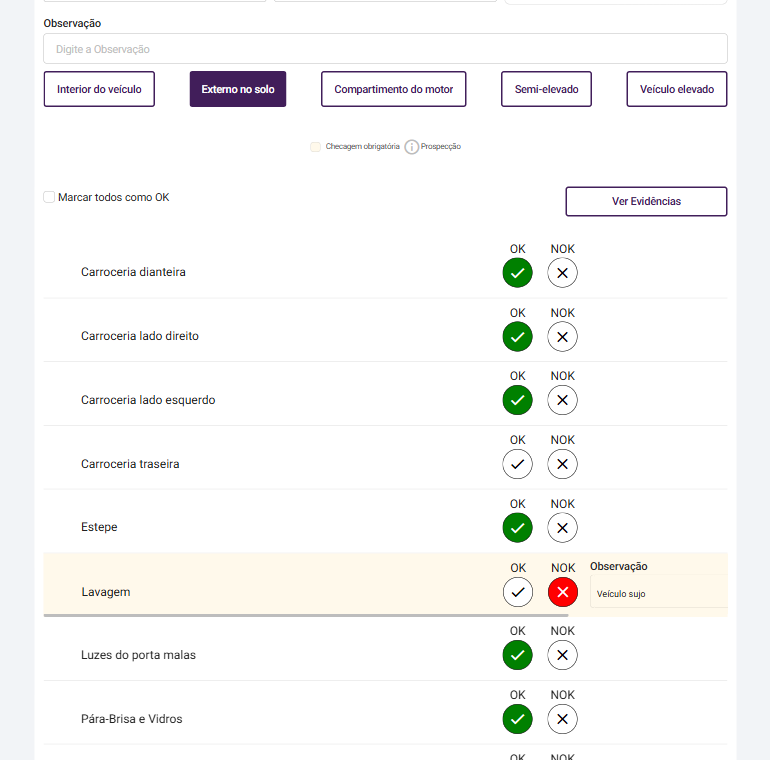770x760 pixels.
Task: Mark Pára-Brisa e Vidros as NOK
Action: click(x=562, y=719)
